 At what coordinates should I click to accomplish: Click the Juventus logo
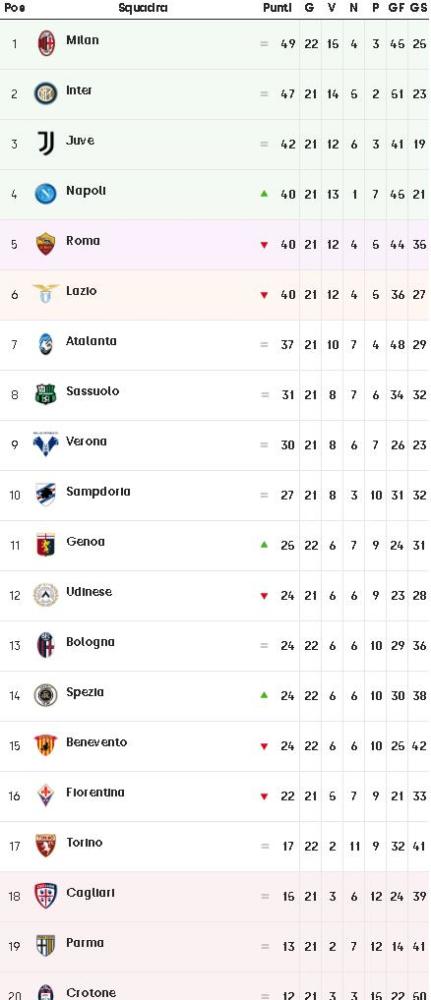click(x=45, y=143)
